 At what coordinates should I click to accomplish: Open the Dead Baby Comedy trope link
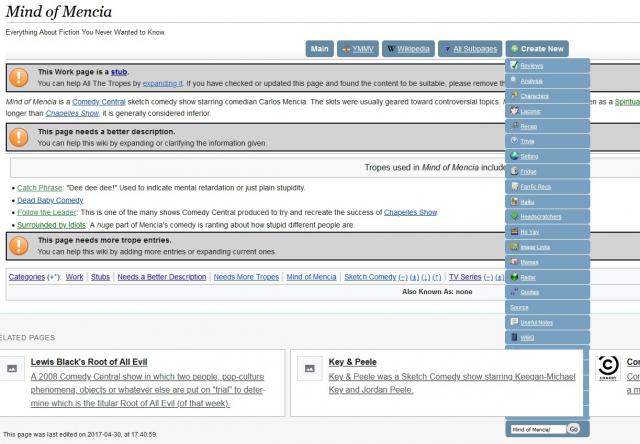point(50,200)
